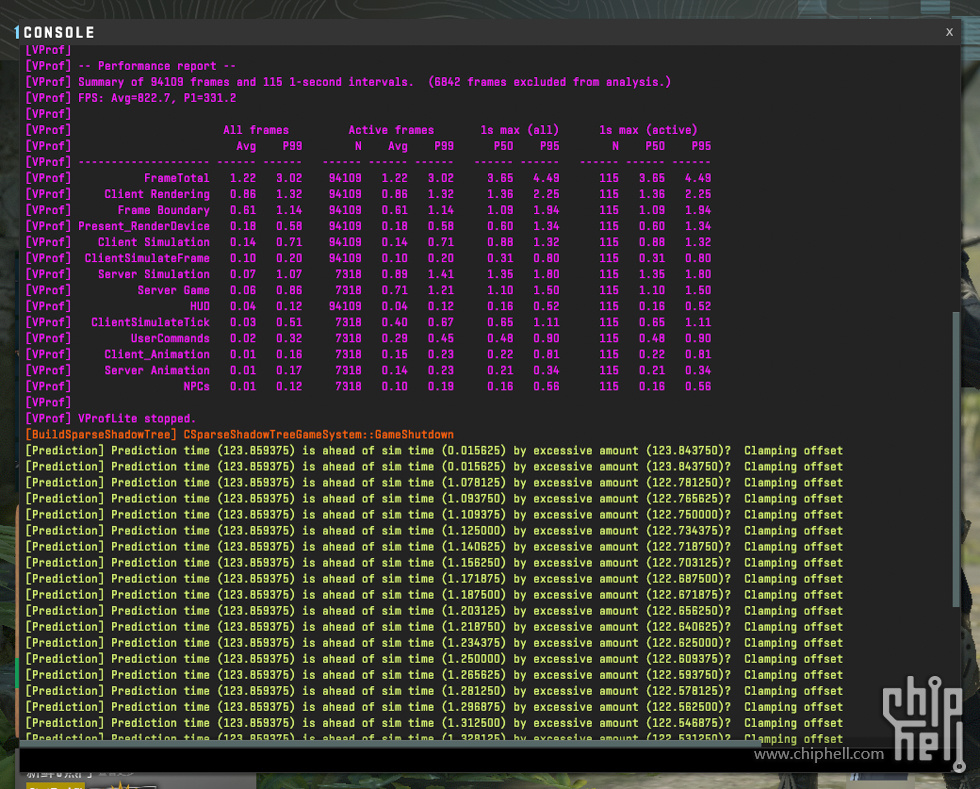Close the console window

(x=949, y=32)
